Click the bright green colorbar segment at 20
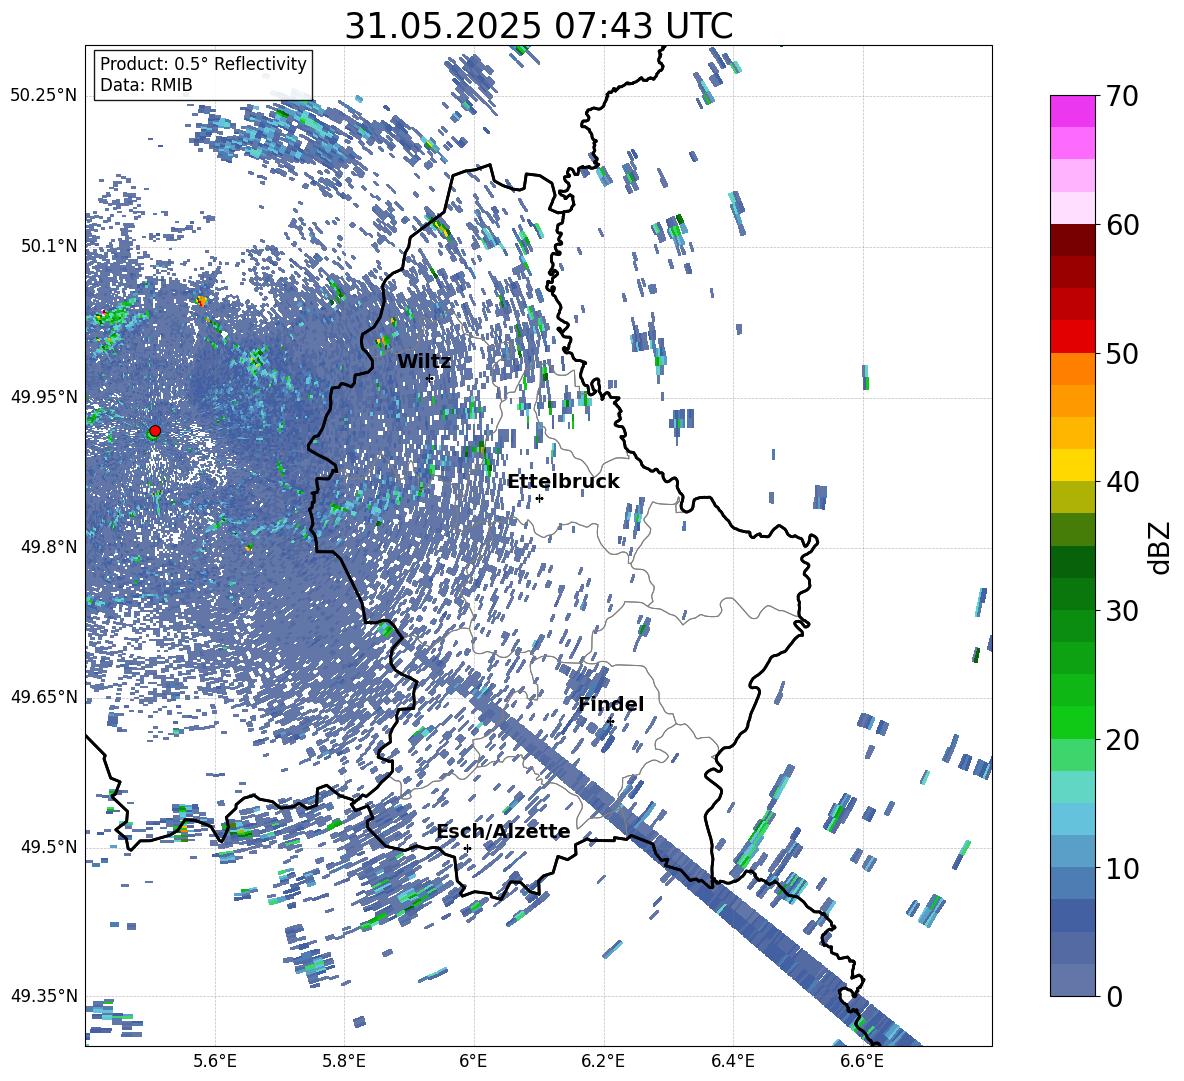This screenshot has width=1184, height=1081. [1072, 722]
